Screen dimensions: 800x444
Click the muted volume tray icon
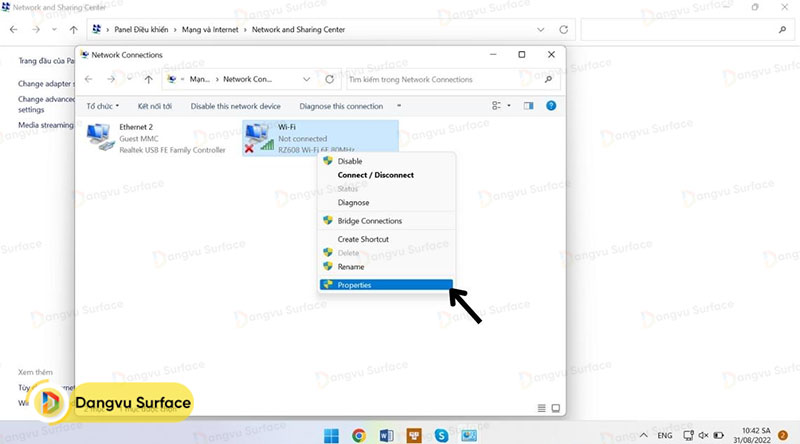click(703, 435)
